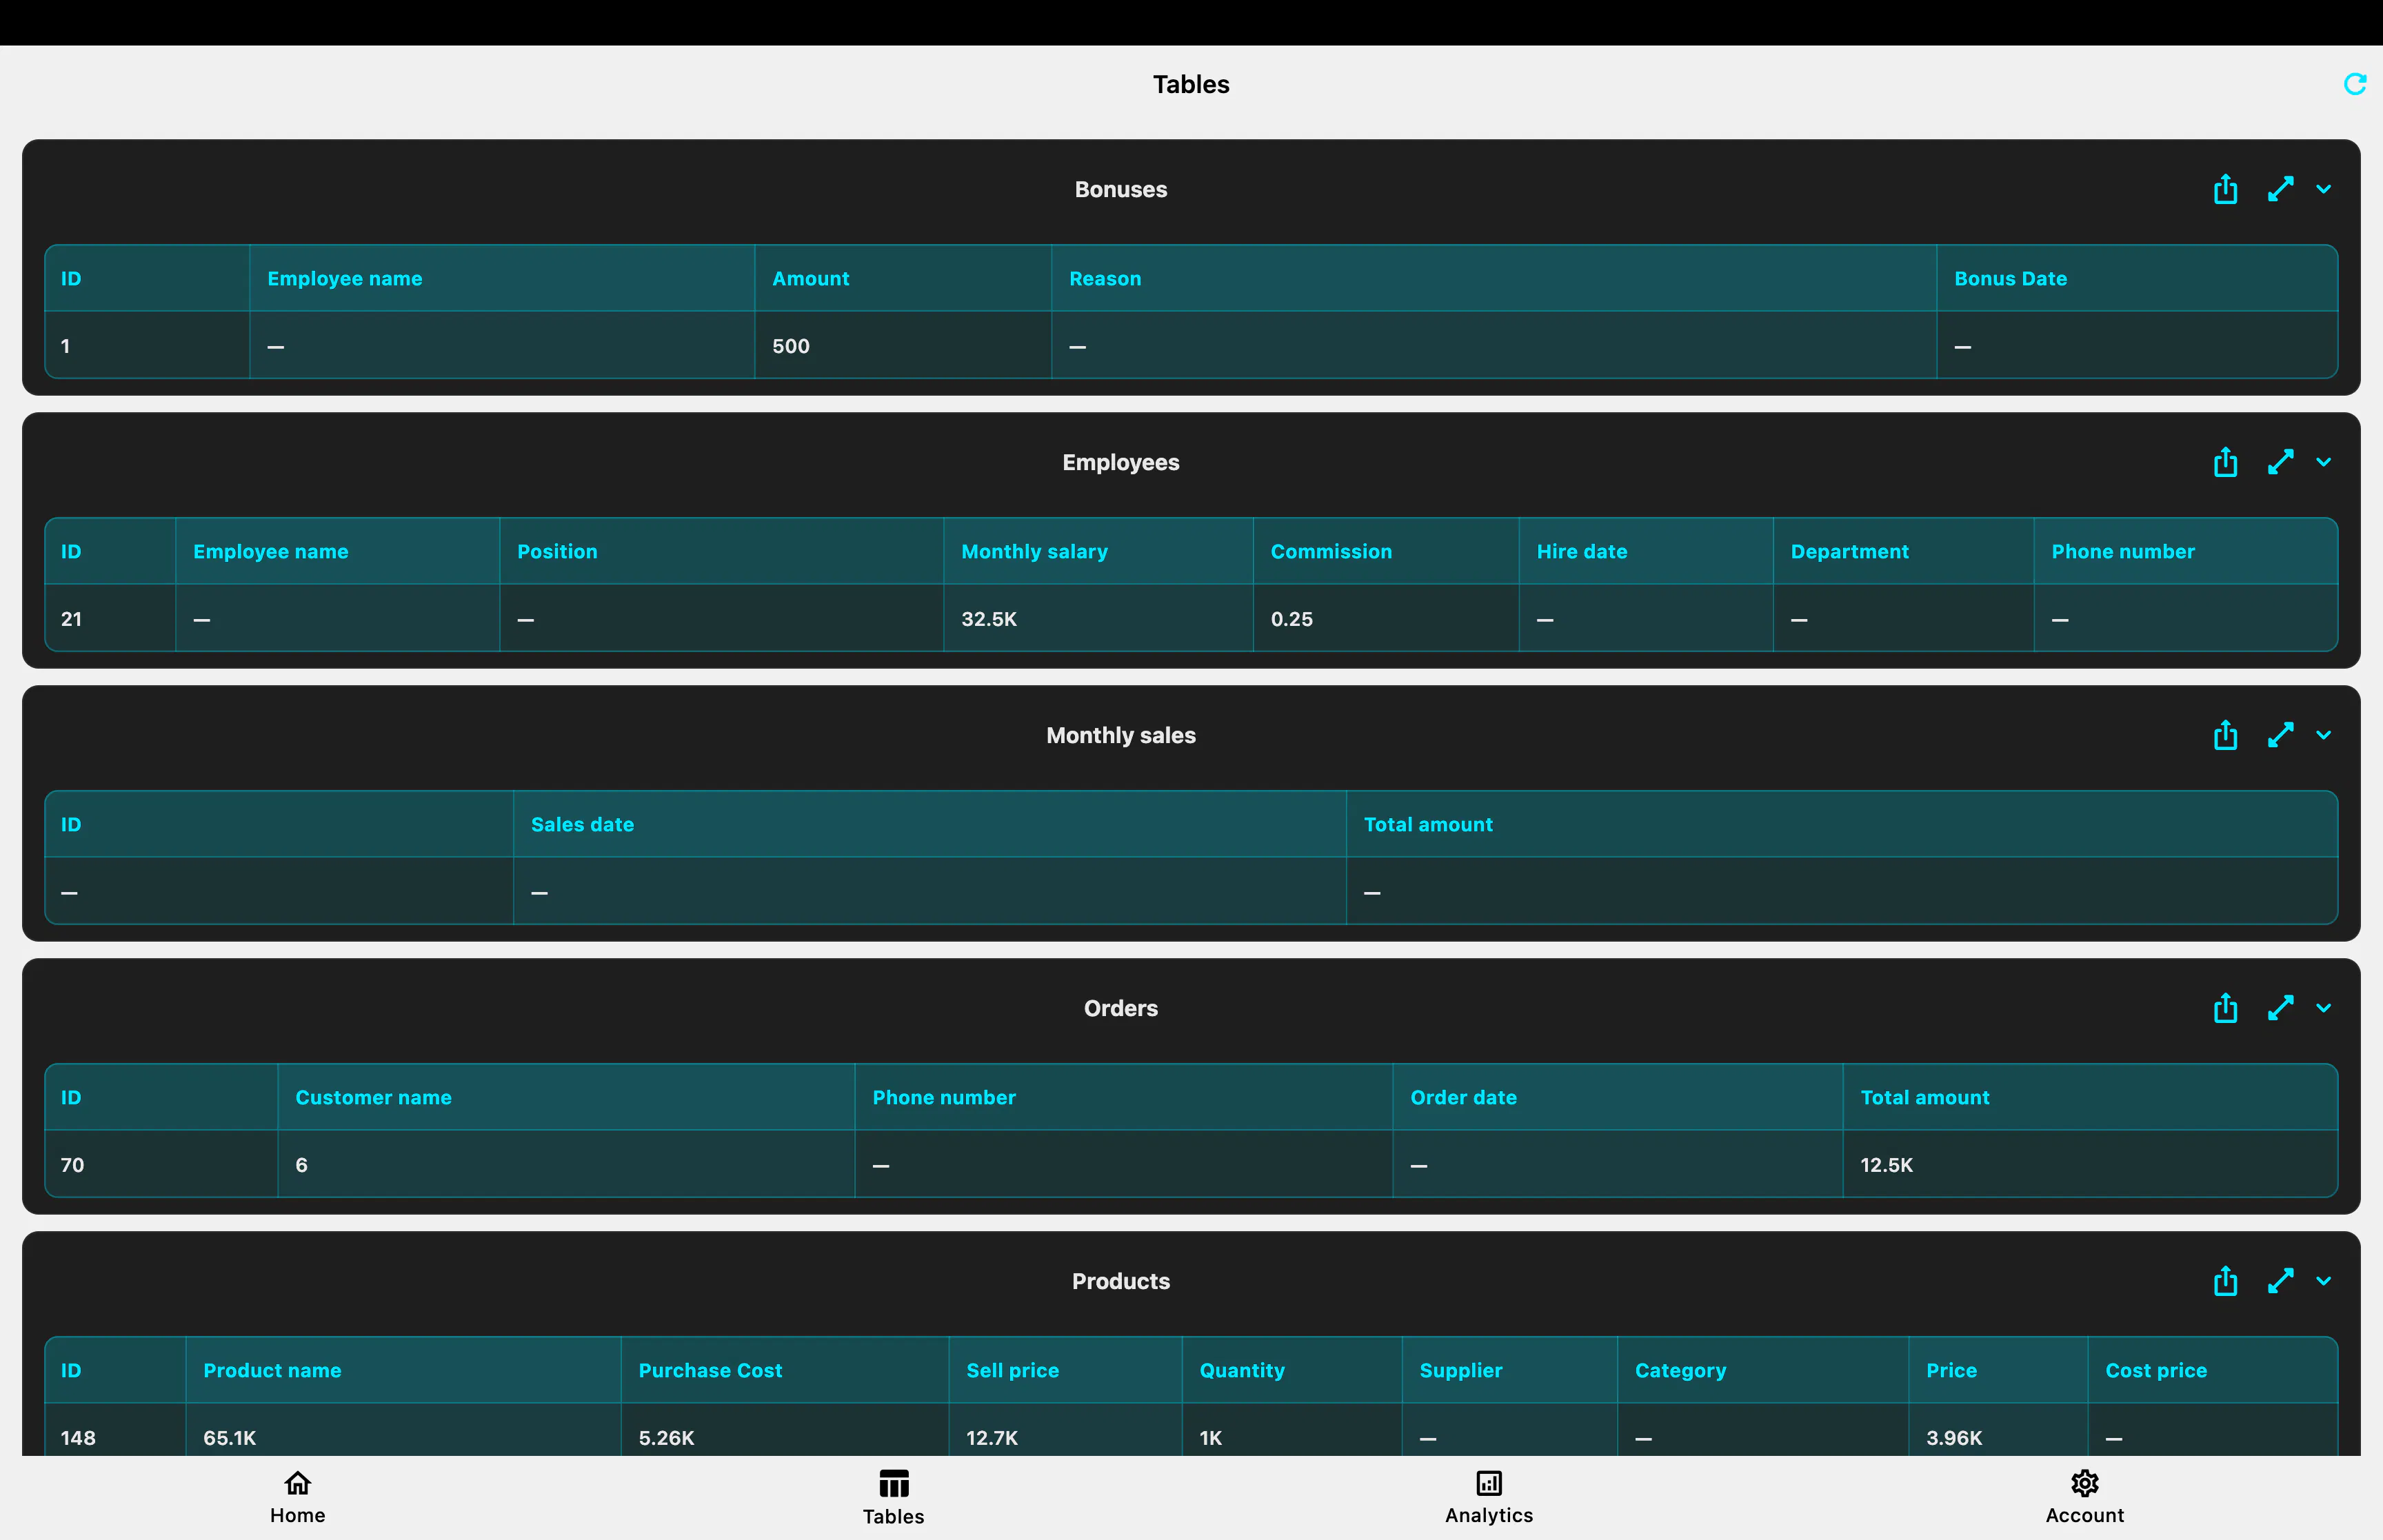Image resolution: width=2383 pixels, height=1540 pixels.
Task: Select the 65.1K product name cell
Action: click(403, 1430)
